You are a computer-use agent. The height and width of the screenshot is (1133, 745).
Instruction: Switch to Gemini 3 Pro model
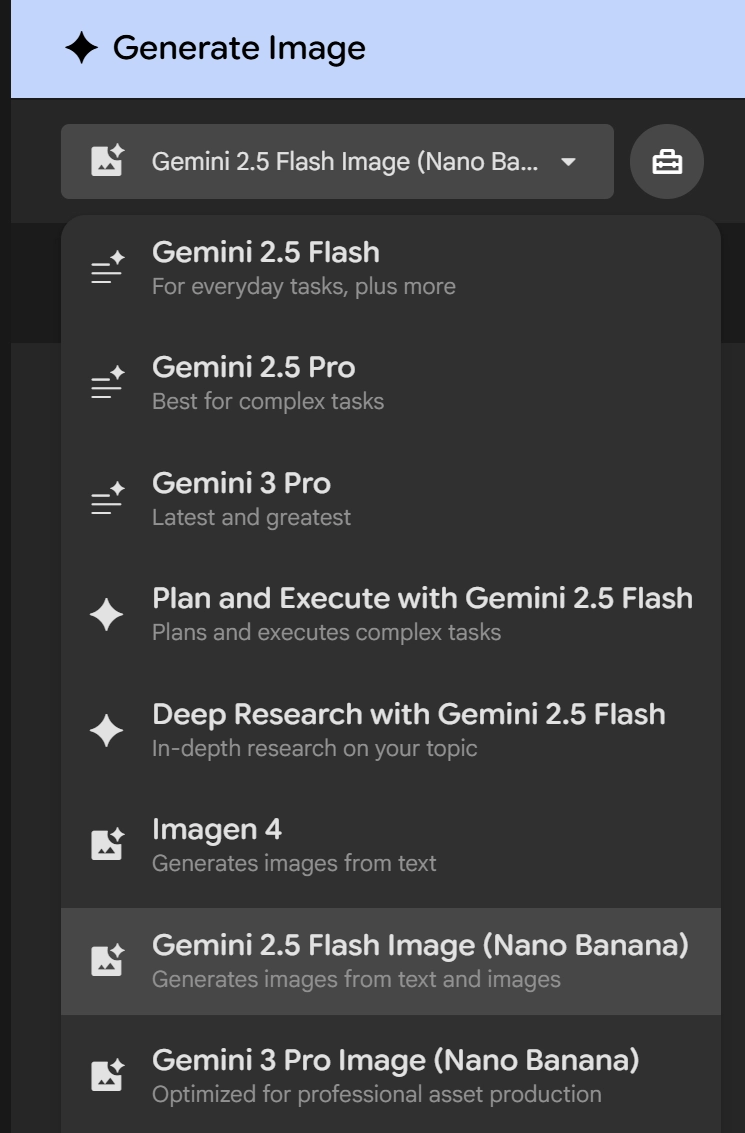click(x=390, y=499)
